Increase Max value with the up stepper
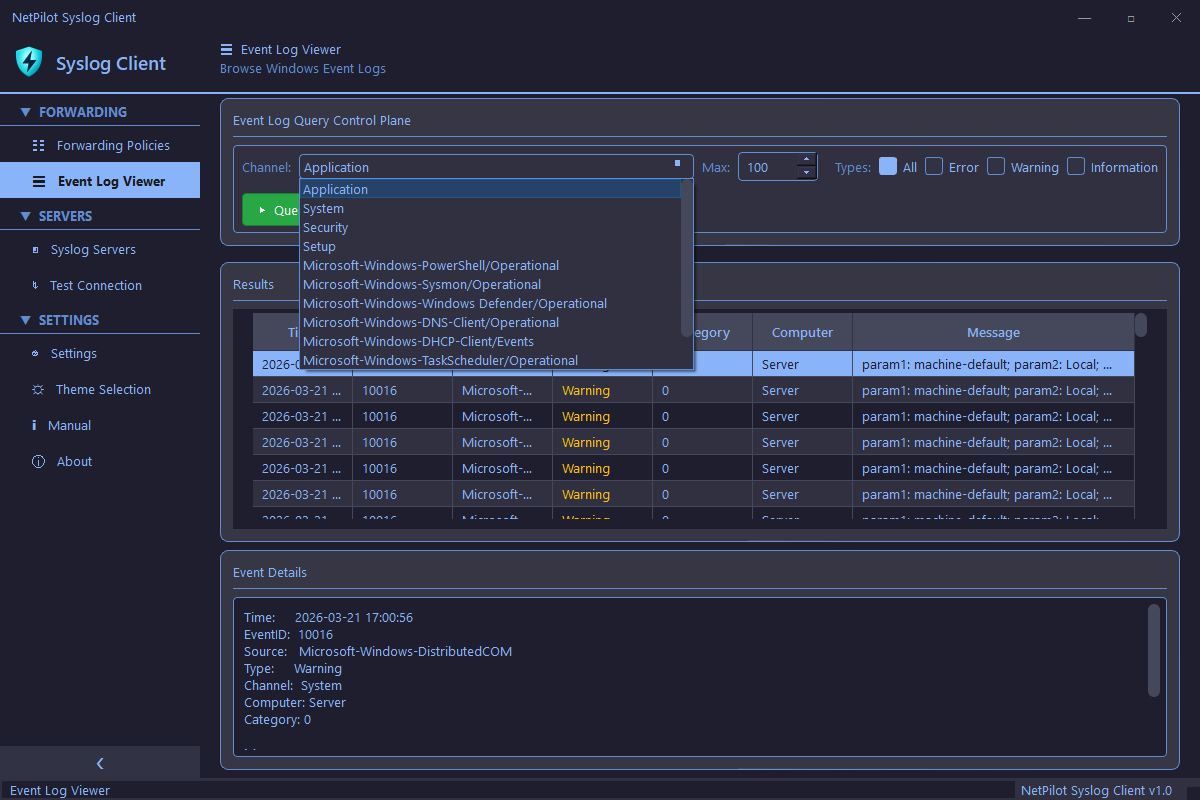 point(806,161)
